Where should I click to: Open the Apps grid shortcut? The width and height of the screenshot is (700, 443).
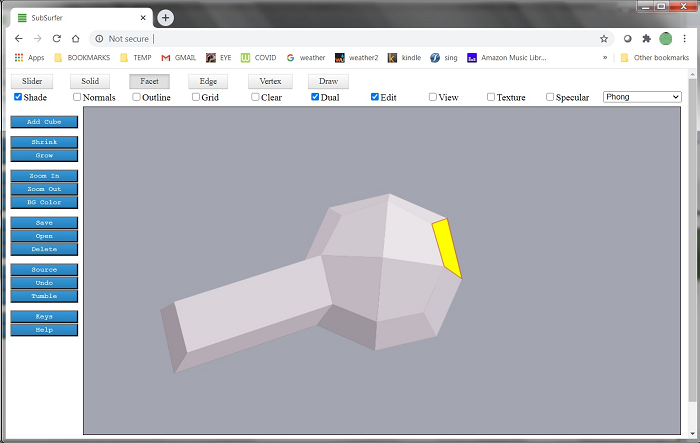pos(29,58)
